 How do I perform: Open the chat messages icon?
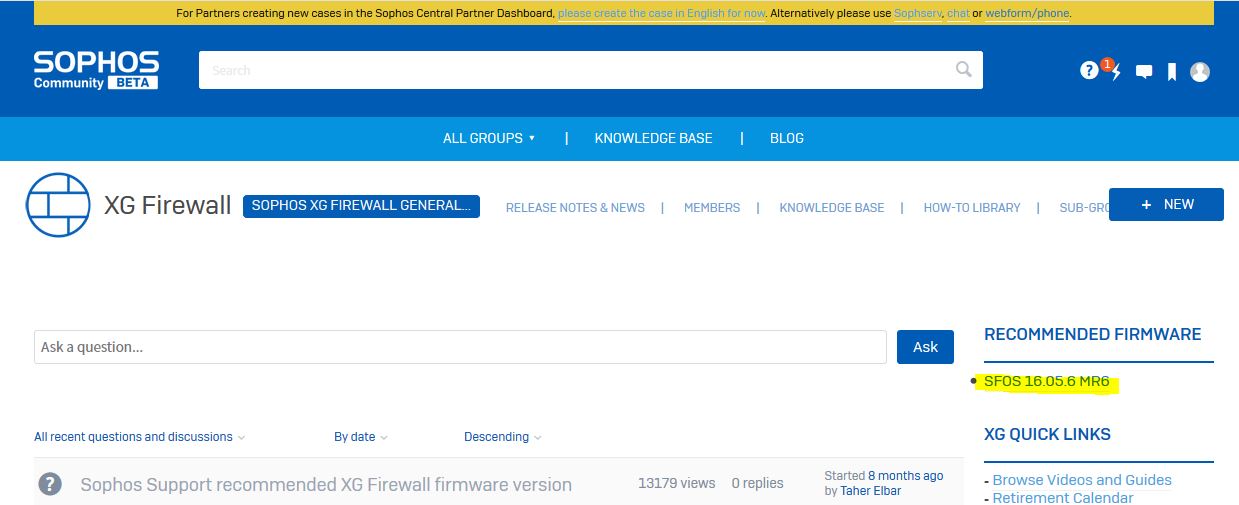tap(1144, 72)
